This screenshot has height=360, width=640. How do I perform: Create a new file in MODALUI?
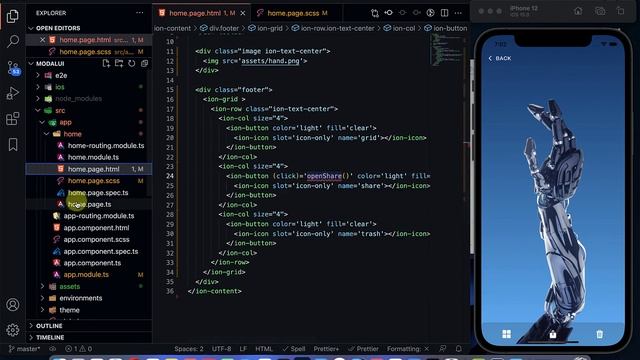106,64
